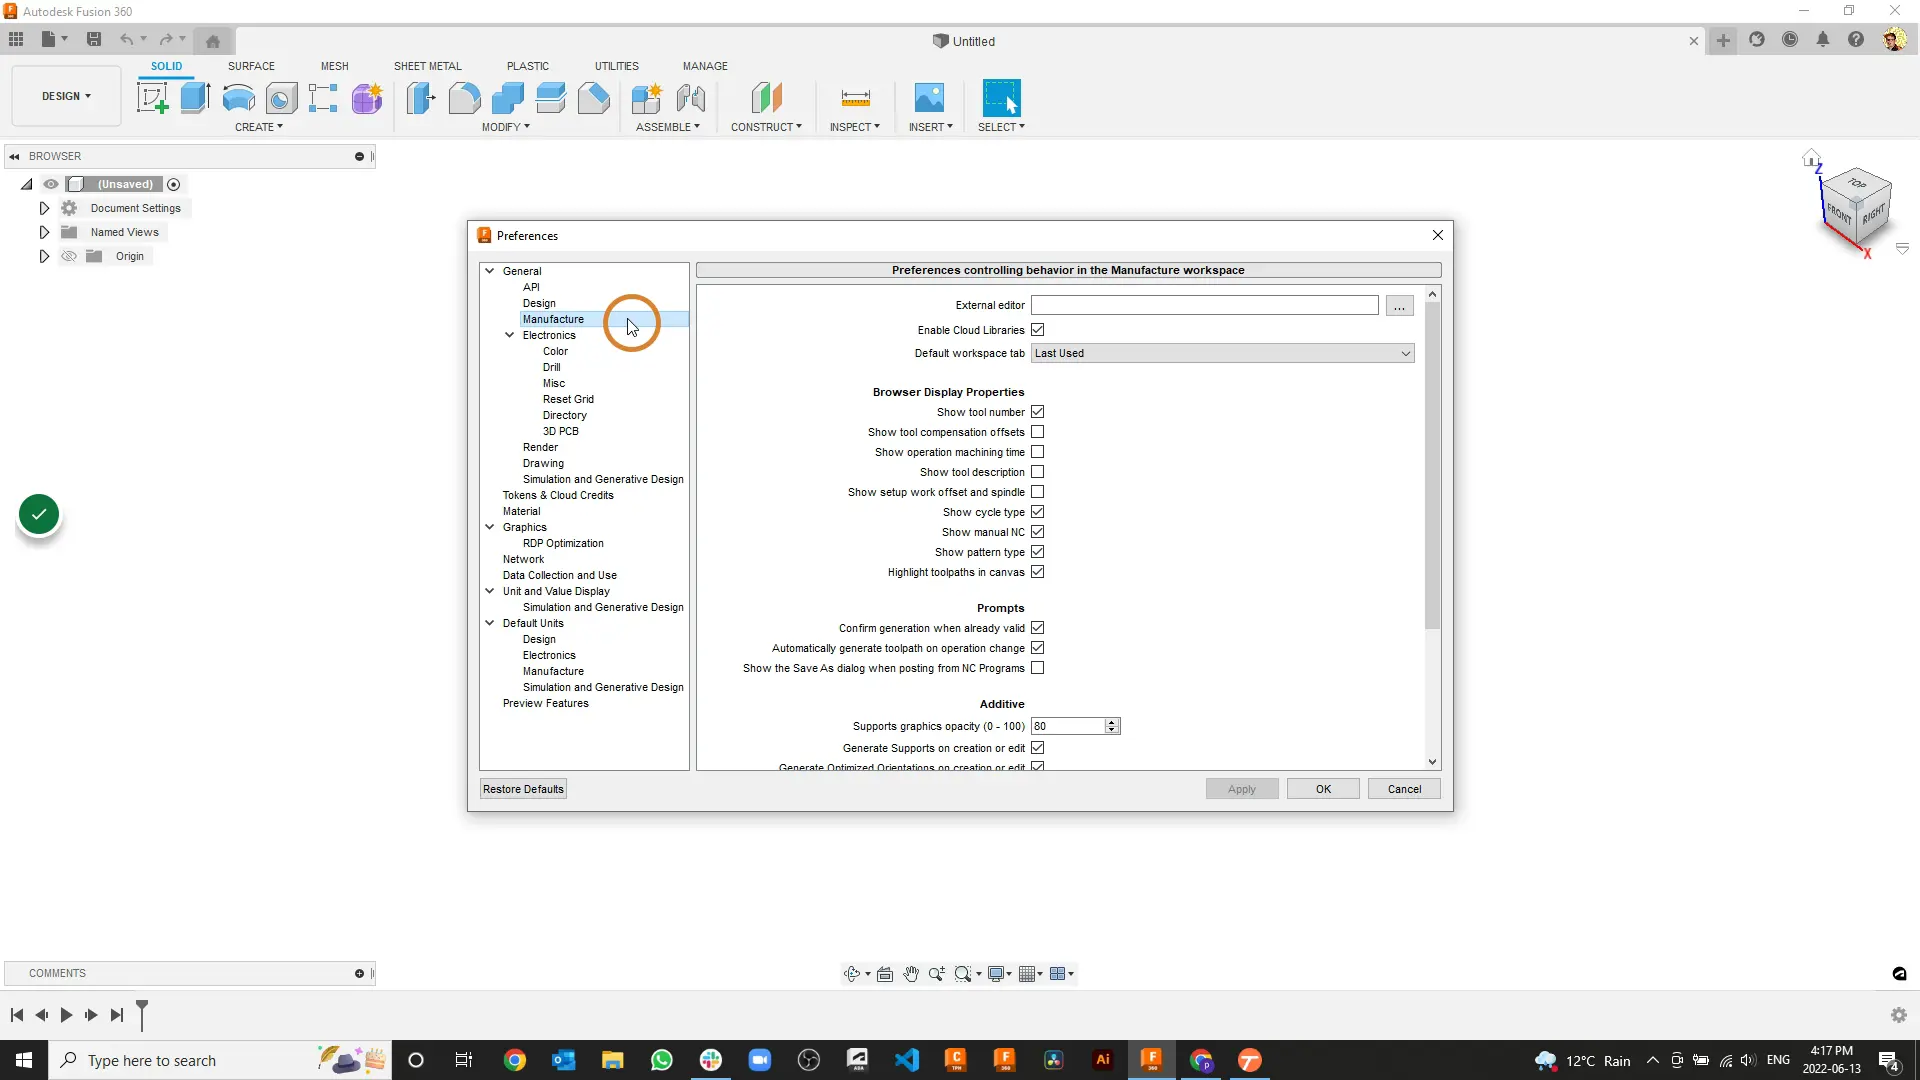This screenshot has height=1080, width=1920.
Task: Select the Measure inspect icon
Action: click(x=855, y=98)
